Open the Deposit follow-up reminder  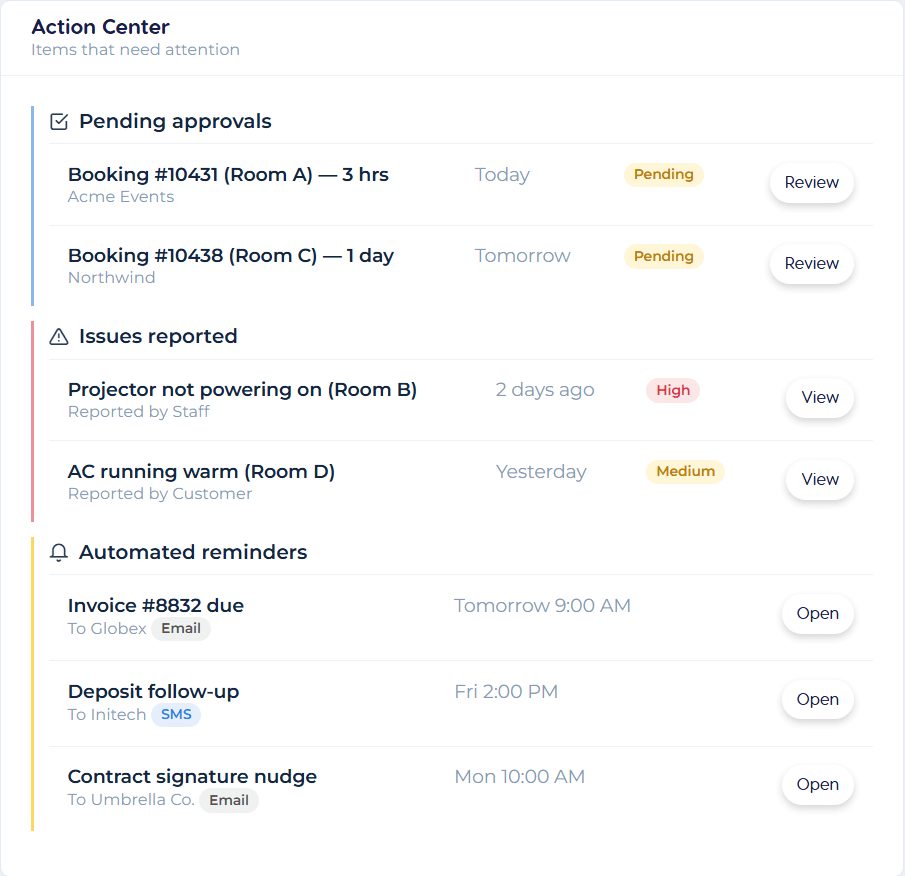click(x=817, y=700)
